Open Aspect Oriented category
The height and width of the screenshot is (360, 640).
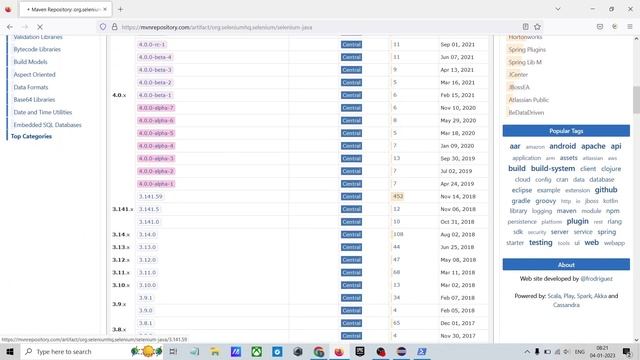point(34,75)
